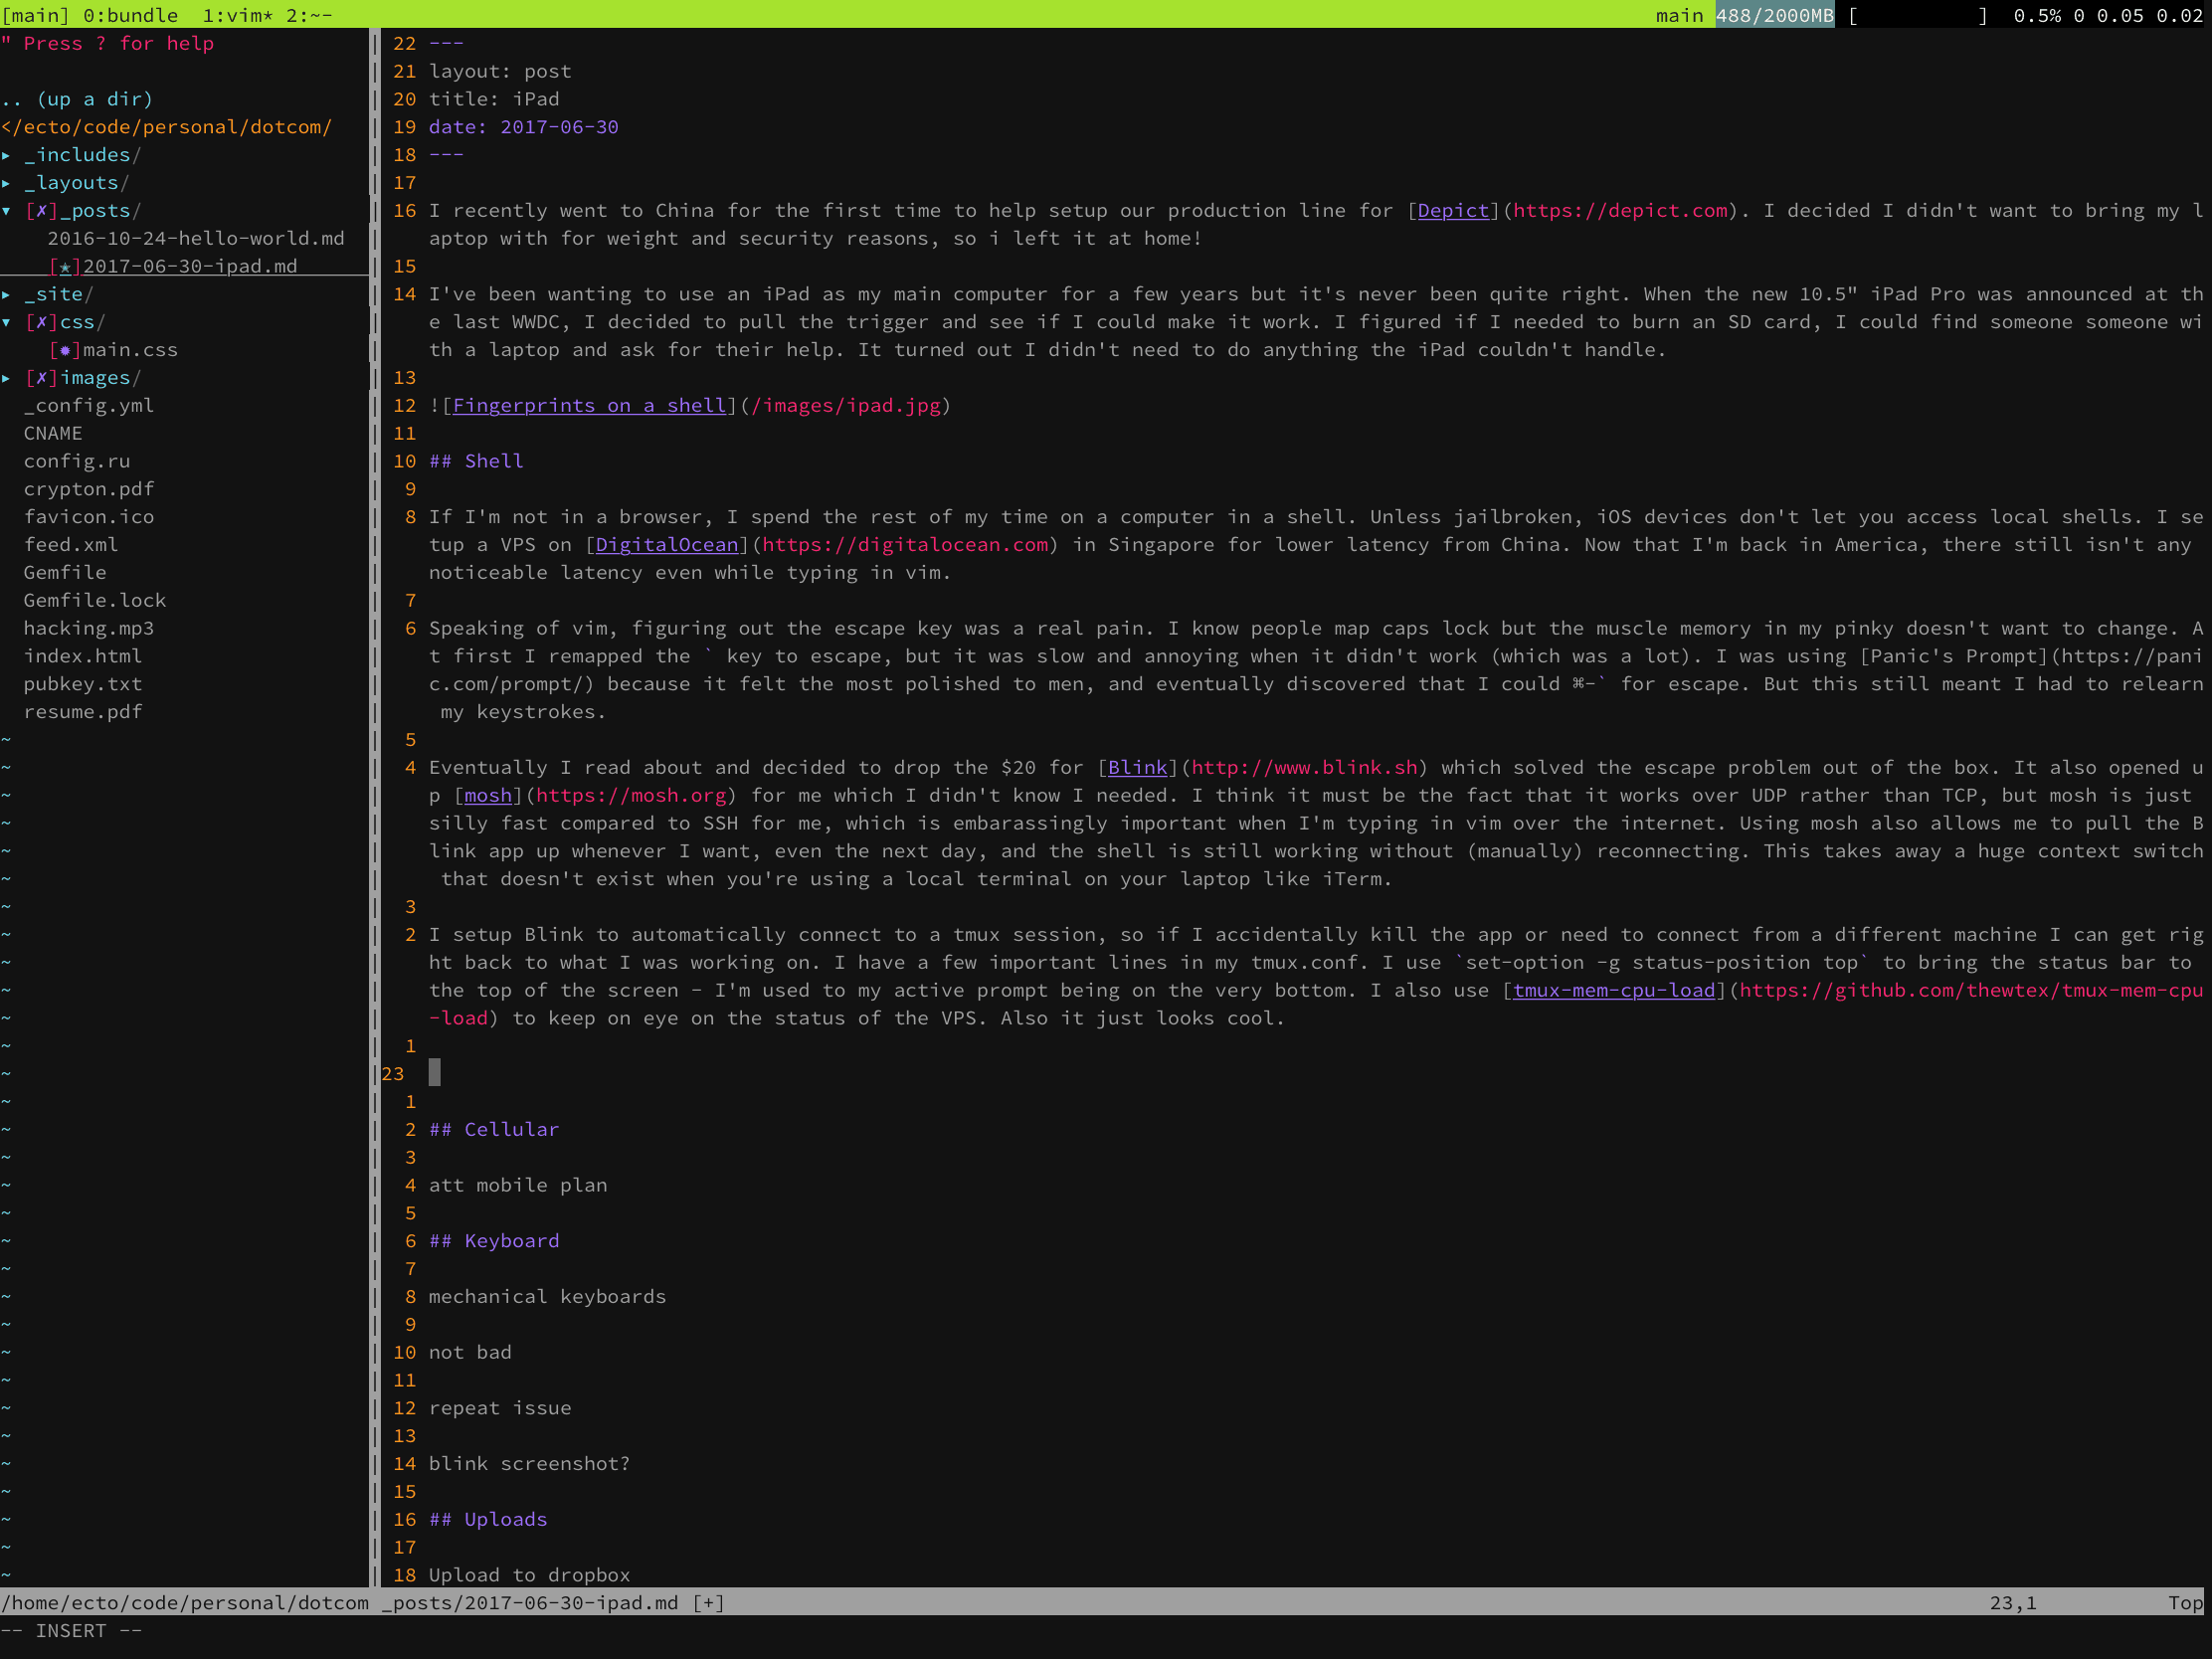Open the Depict link in the post text
The height and width of the screenshot is (1659, 2212).
pyautogui.click(x=1452, y=210)
